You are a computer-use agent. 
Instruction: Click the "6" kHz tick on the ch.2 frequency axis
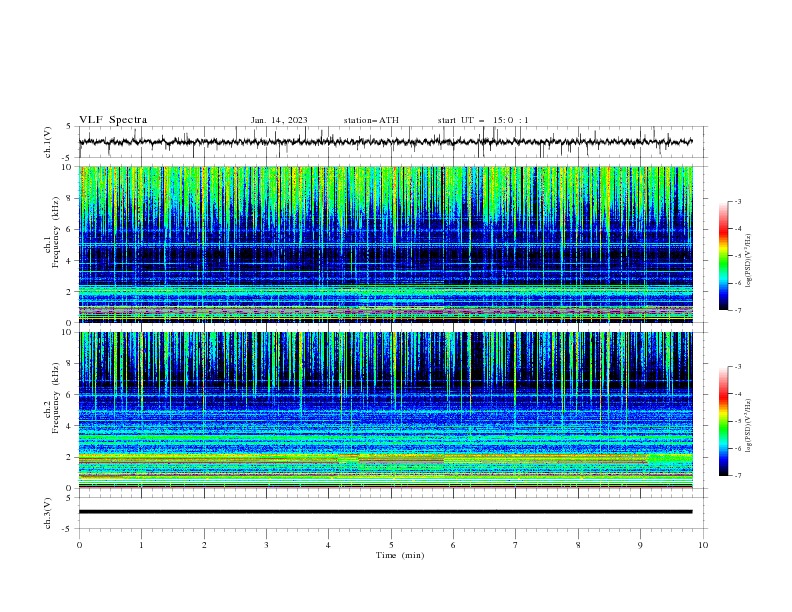point(70,395)
